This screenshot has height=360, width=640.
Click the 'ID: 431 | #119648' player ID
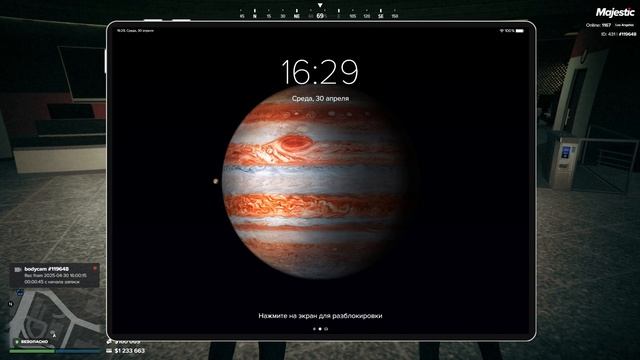click(x=618, y=34)
